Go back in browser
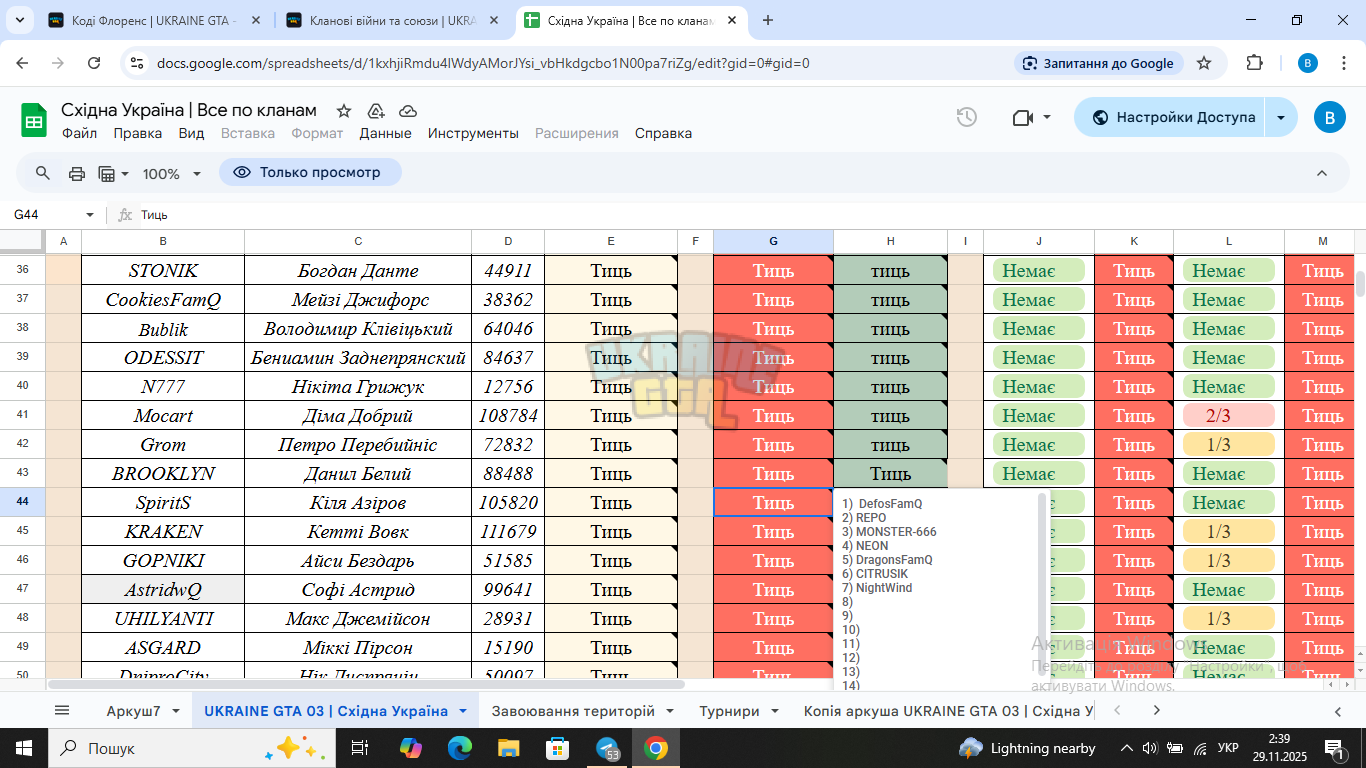This screenshot has width=1366, height=768. [23, 63]
